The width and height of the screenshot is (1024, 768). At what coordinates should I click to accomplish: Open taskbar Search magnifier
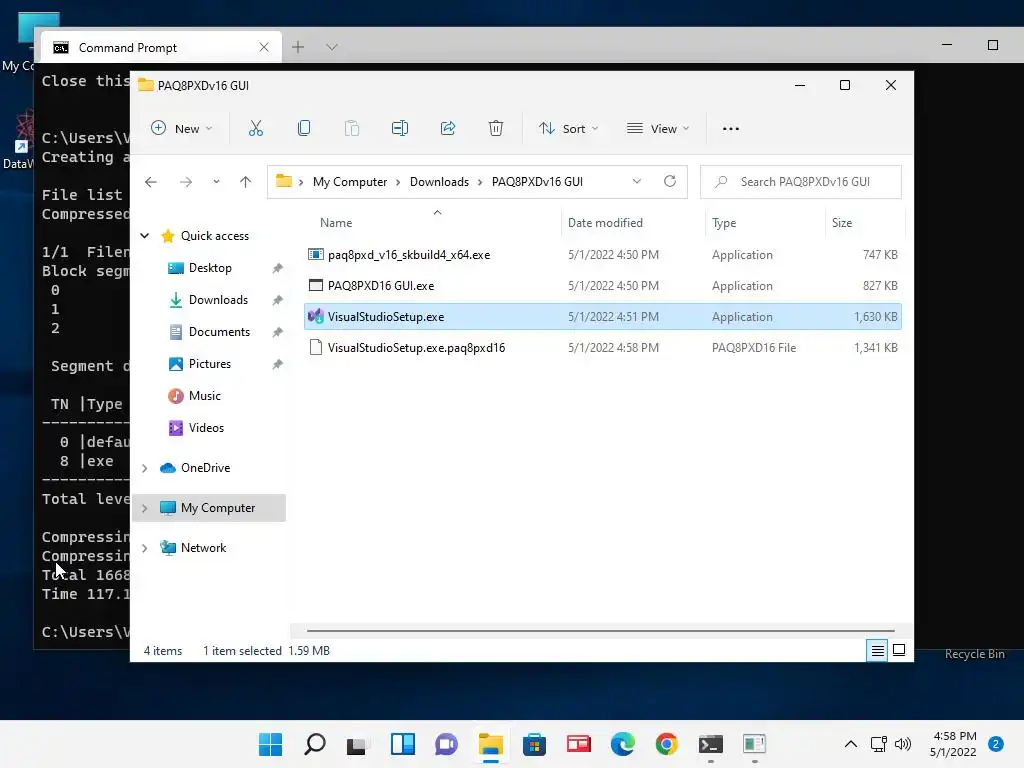coord(315,744)
